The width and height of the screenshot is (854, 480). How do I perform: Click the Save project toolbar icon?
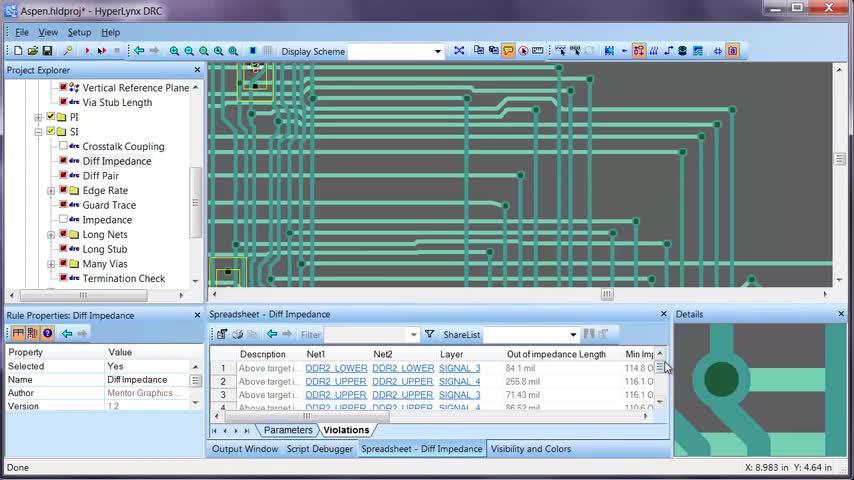(47, 51)
